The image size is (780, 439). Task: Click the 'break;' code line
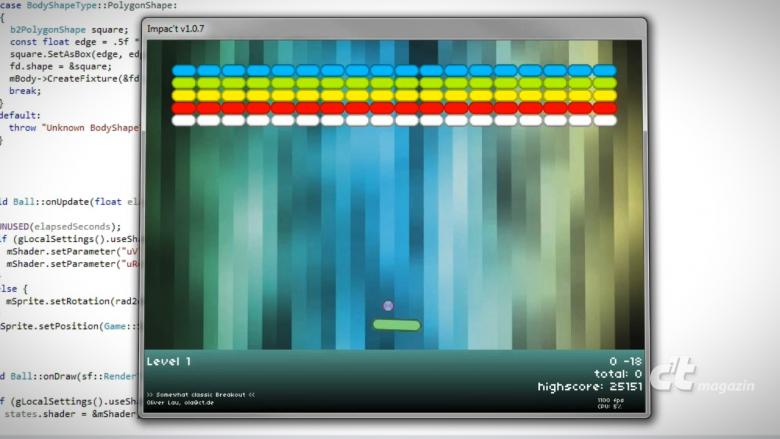(25, 91)
